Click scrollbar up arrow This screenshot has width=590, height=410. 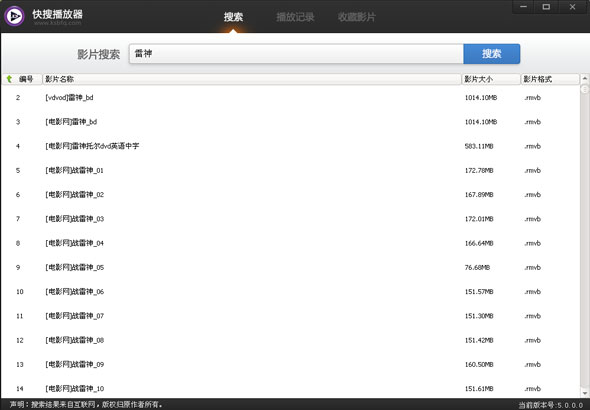(585, 79)
